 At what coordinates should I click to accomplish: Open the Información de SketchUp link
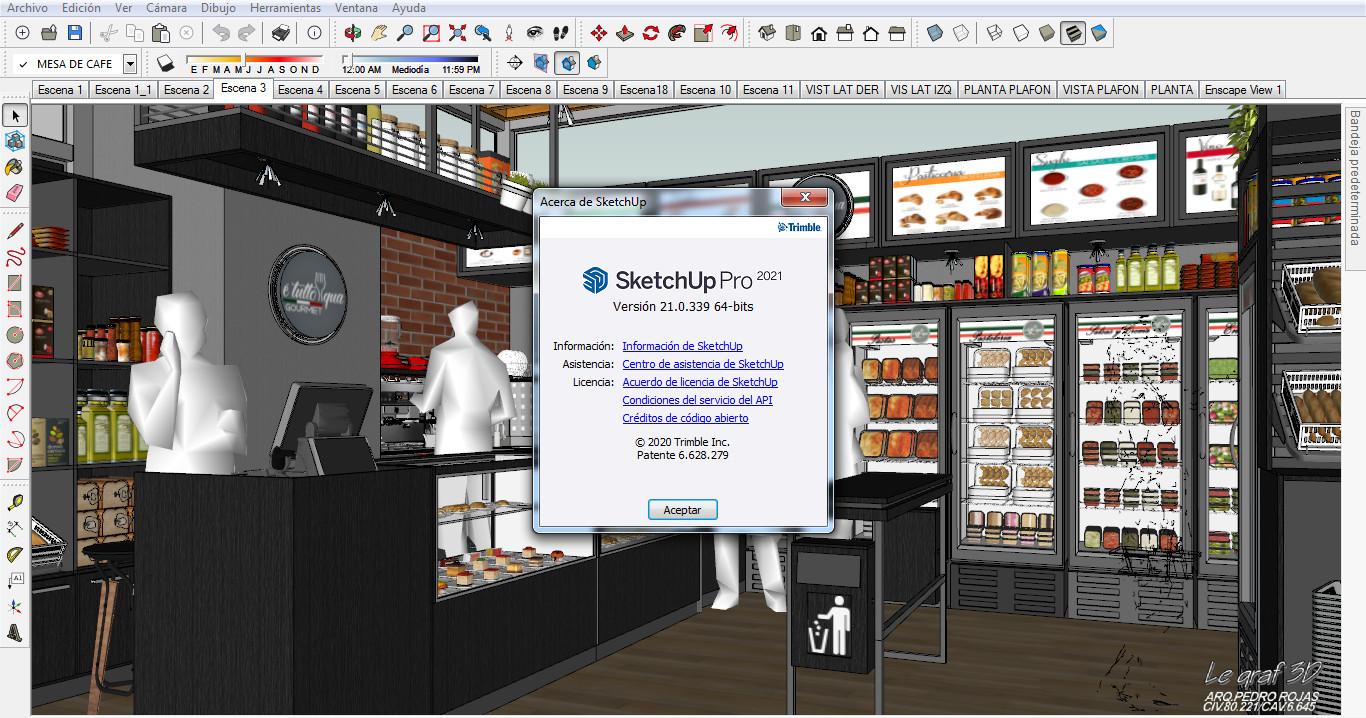click(x=683, y=346)
